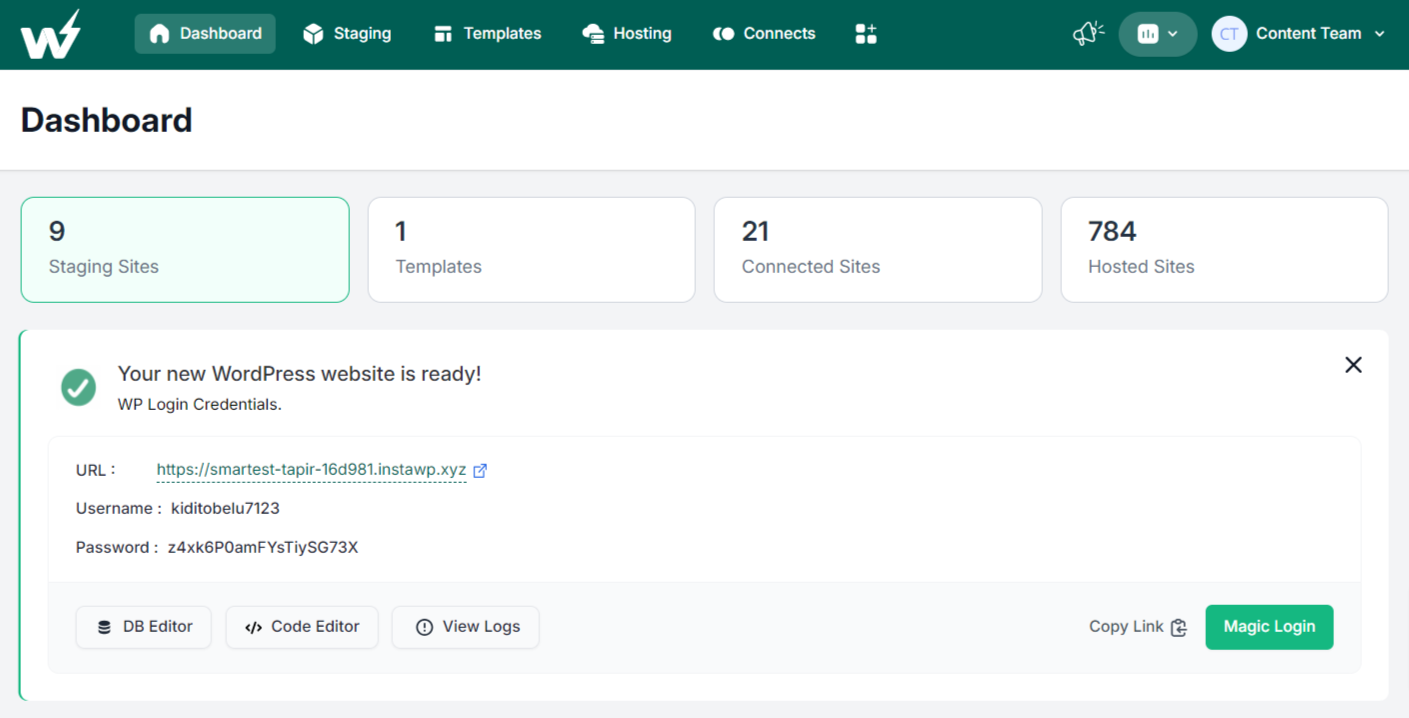
Task: Click the megaphone announcements icon
Action: click(x=1088, y=34)
